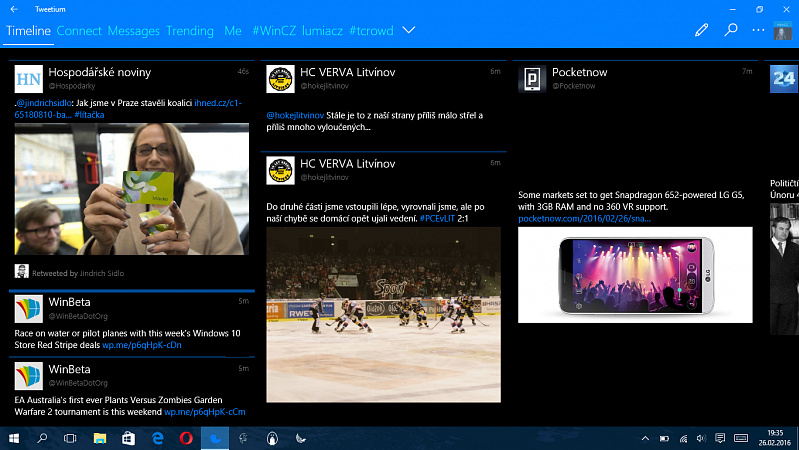Select the #tcrowd tab

(371, 31)
